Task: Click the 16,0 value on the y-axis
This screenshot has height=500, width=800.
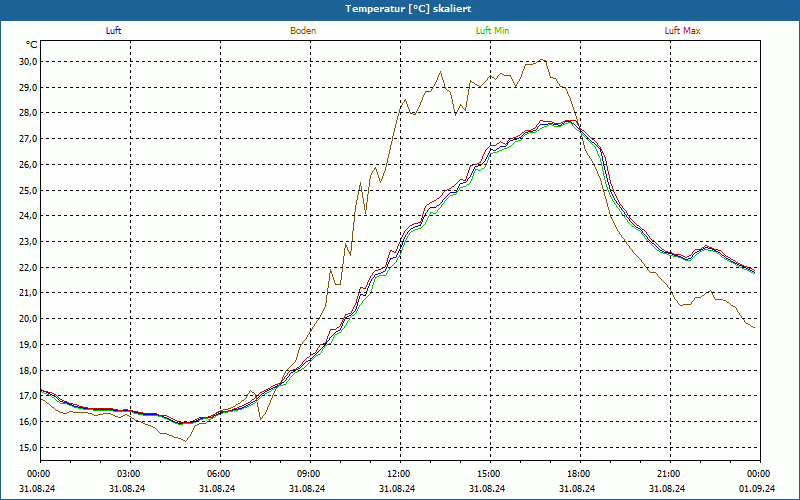Action: click(x=29, y=422)
